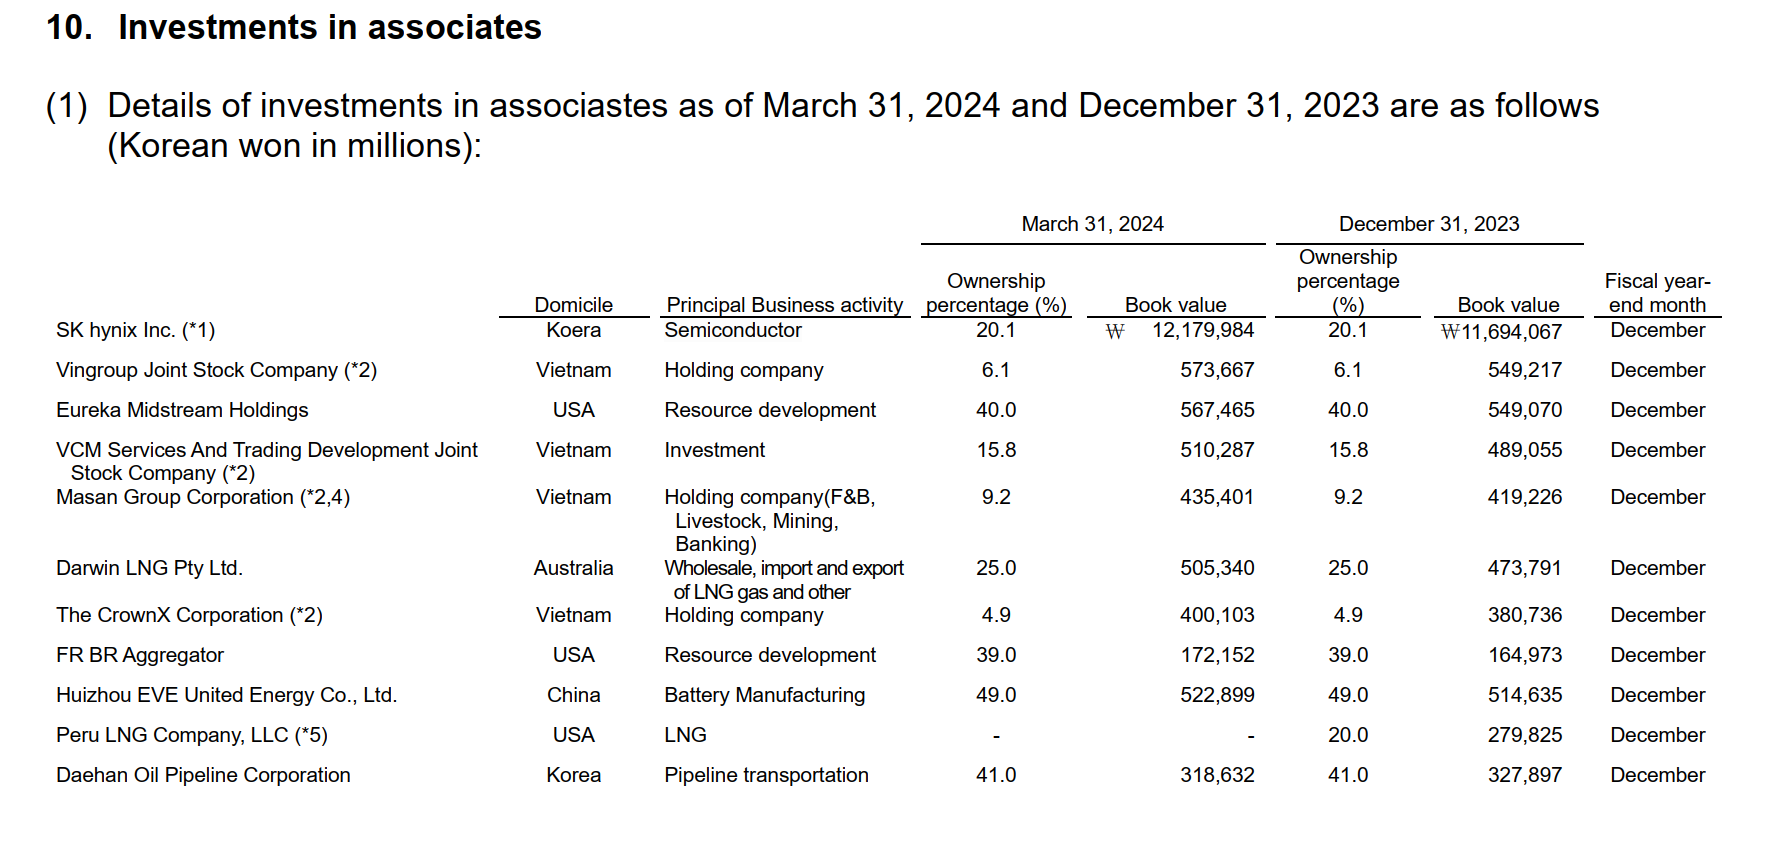Image resolution: width=1777 pixels, height=847 pixels.
Task: Click the 'Semiconductor' activity cell
Action: [733, 330]
